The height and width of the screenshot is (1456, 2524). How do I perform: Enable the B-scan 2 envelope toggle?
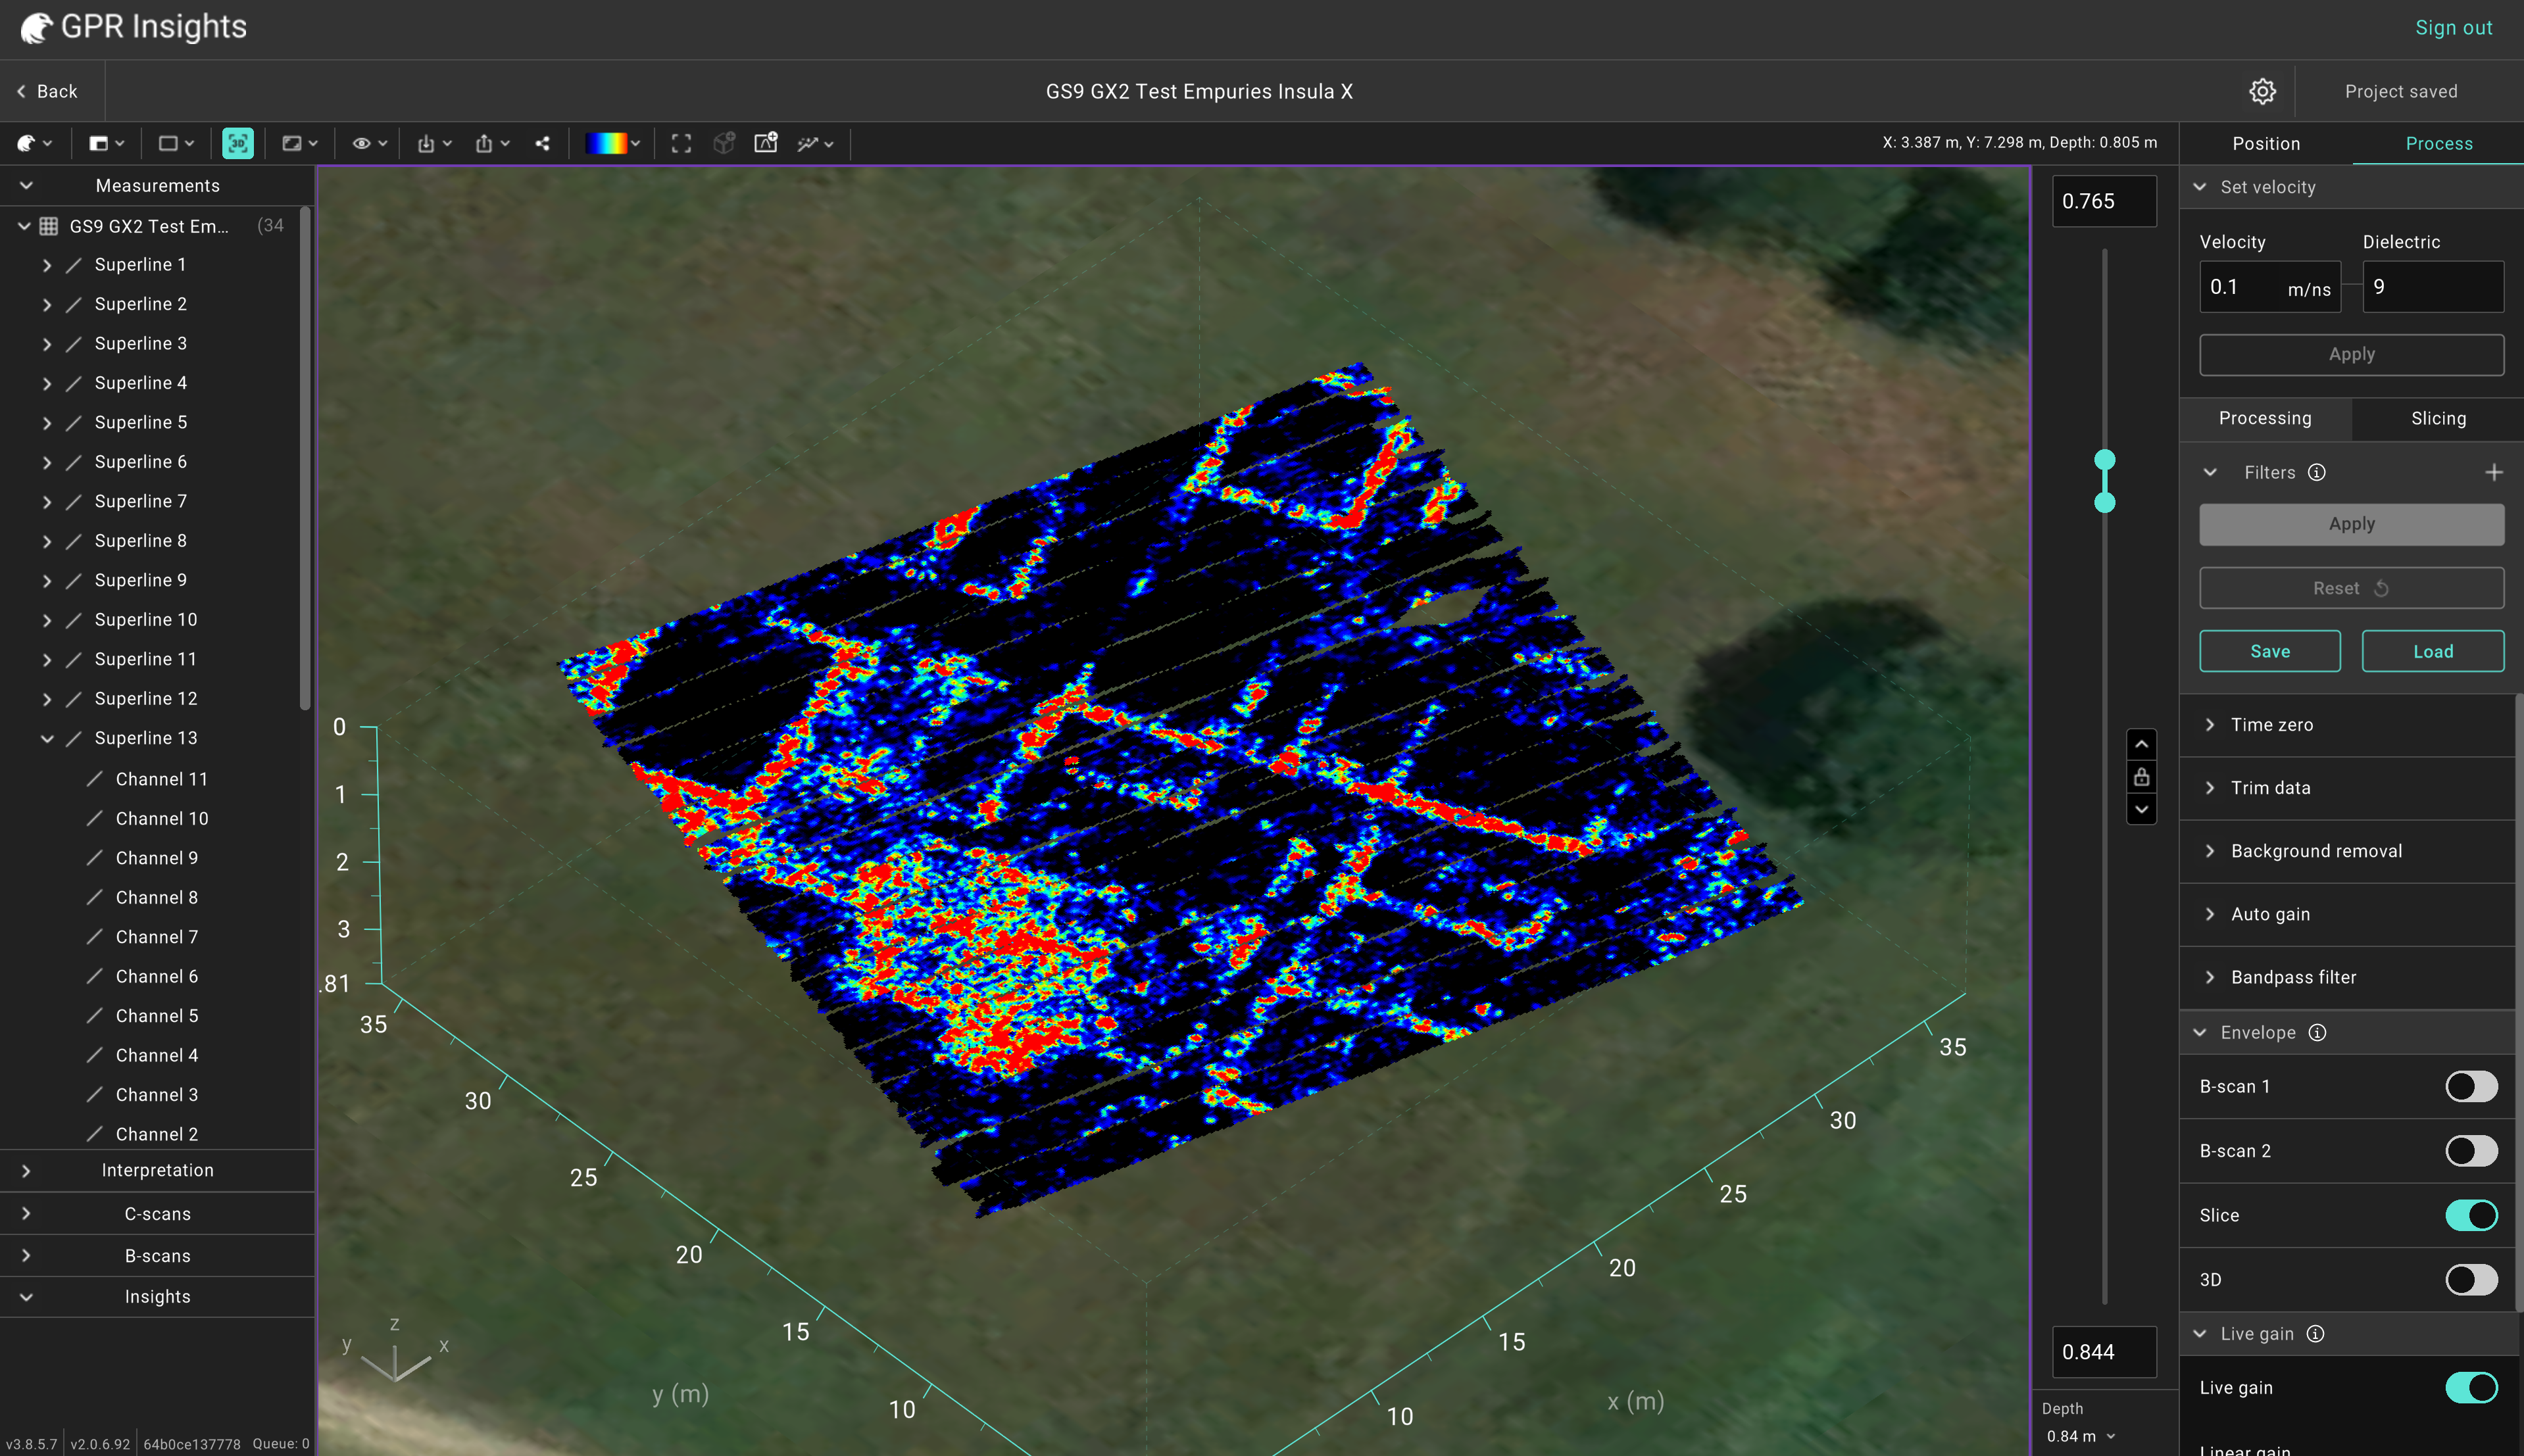(2471, 1150)
